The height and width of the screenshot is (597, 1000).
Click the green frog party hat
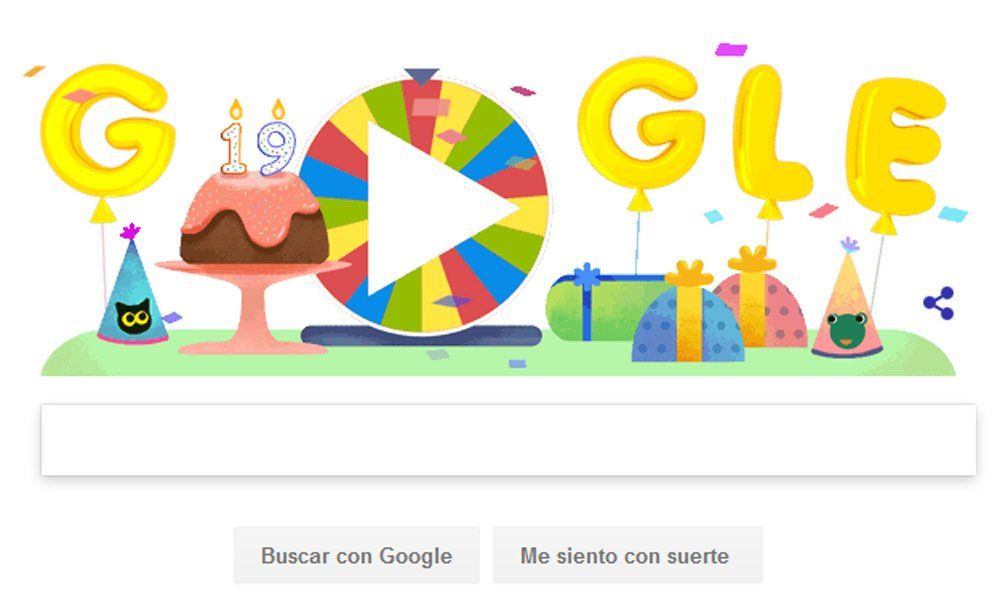[848, 298]
